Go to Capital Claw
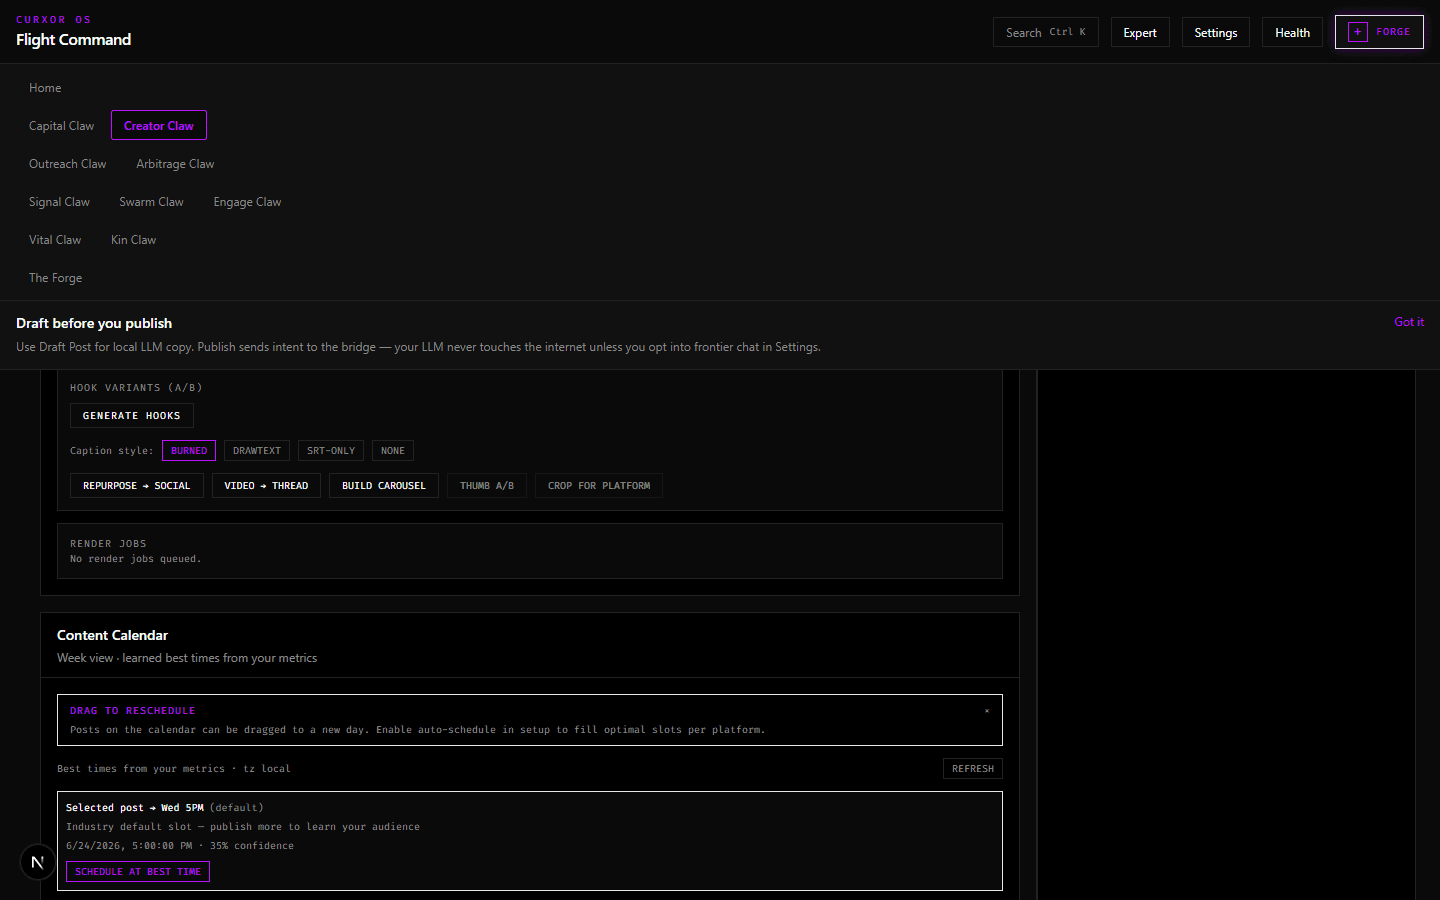This screenshot has width=1440, height=900. [x=61, y=126]
